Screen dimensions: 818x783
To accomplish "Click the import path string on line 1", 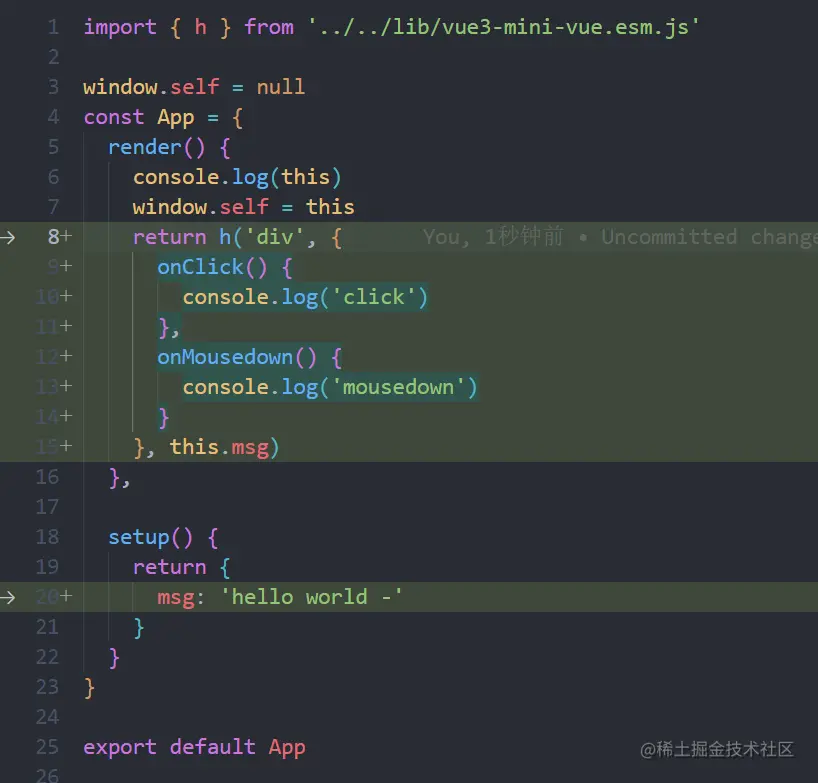I will point(503,27).
